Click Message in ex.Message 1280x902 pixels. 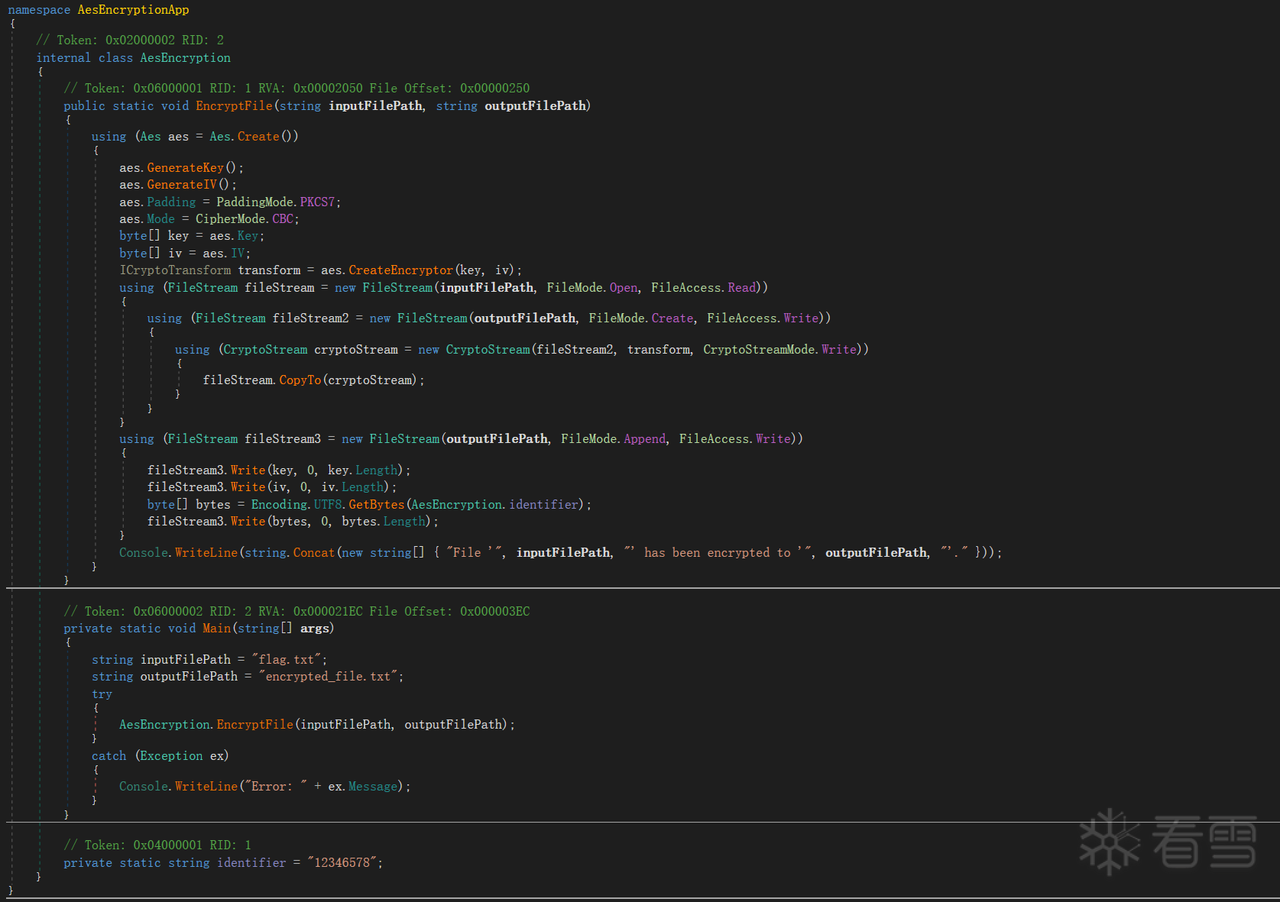[x=373, y=787]
